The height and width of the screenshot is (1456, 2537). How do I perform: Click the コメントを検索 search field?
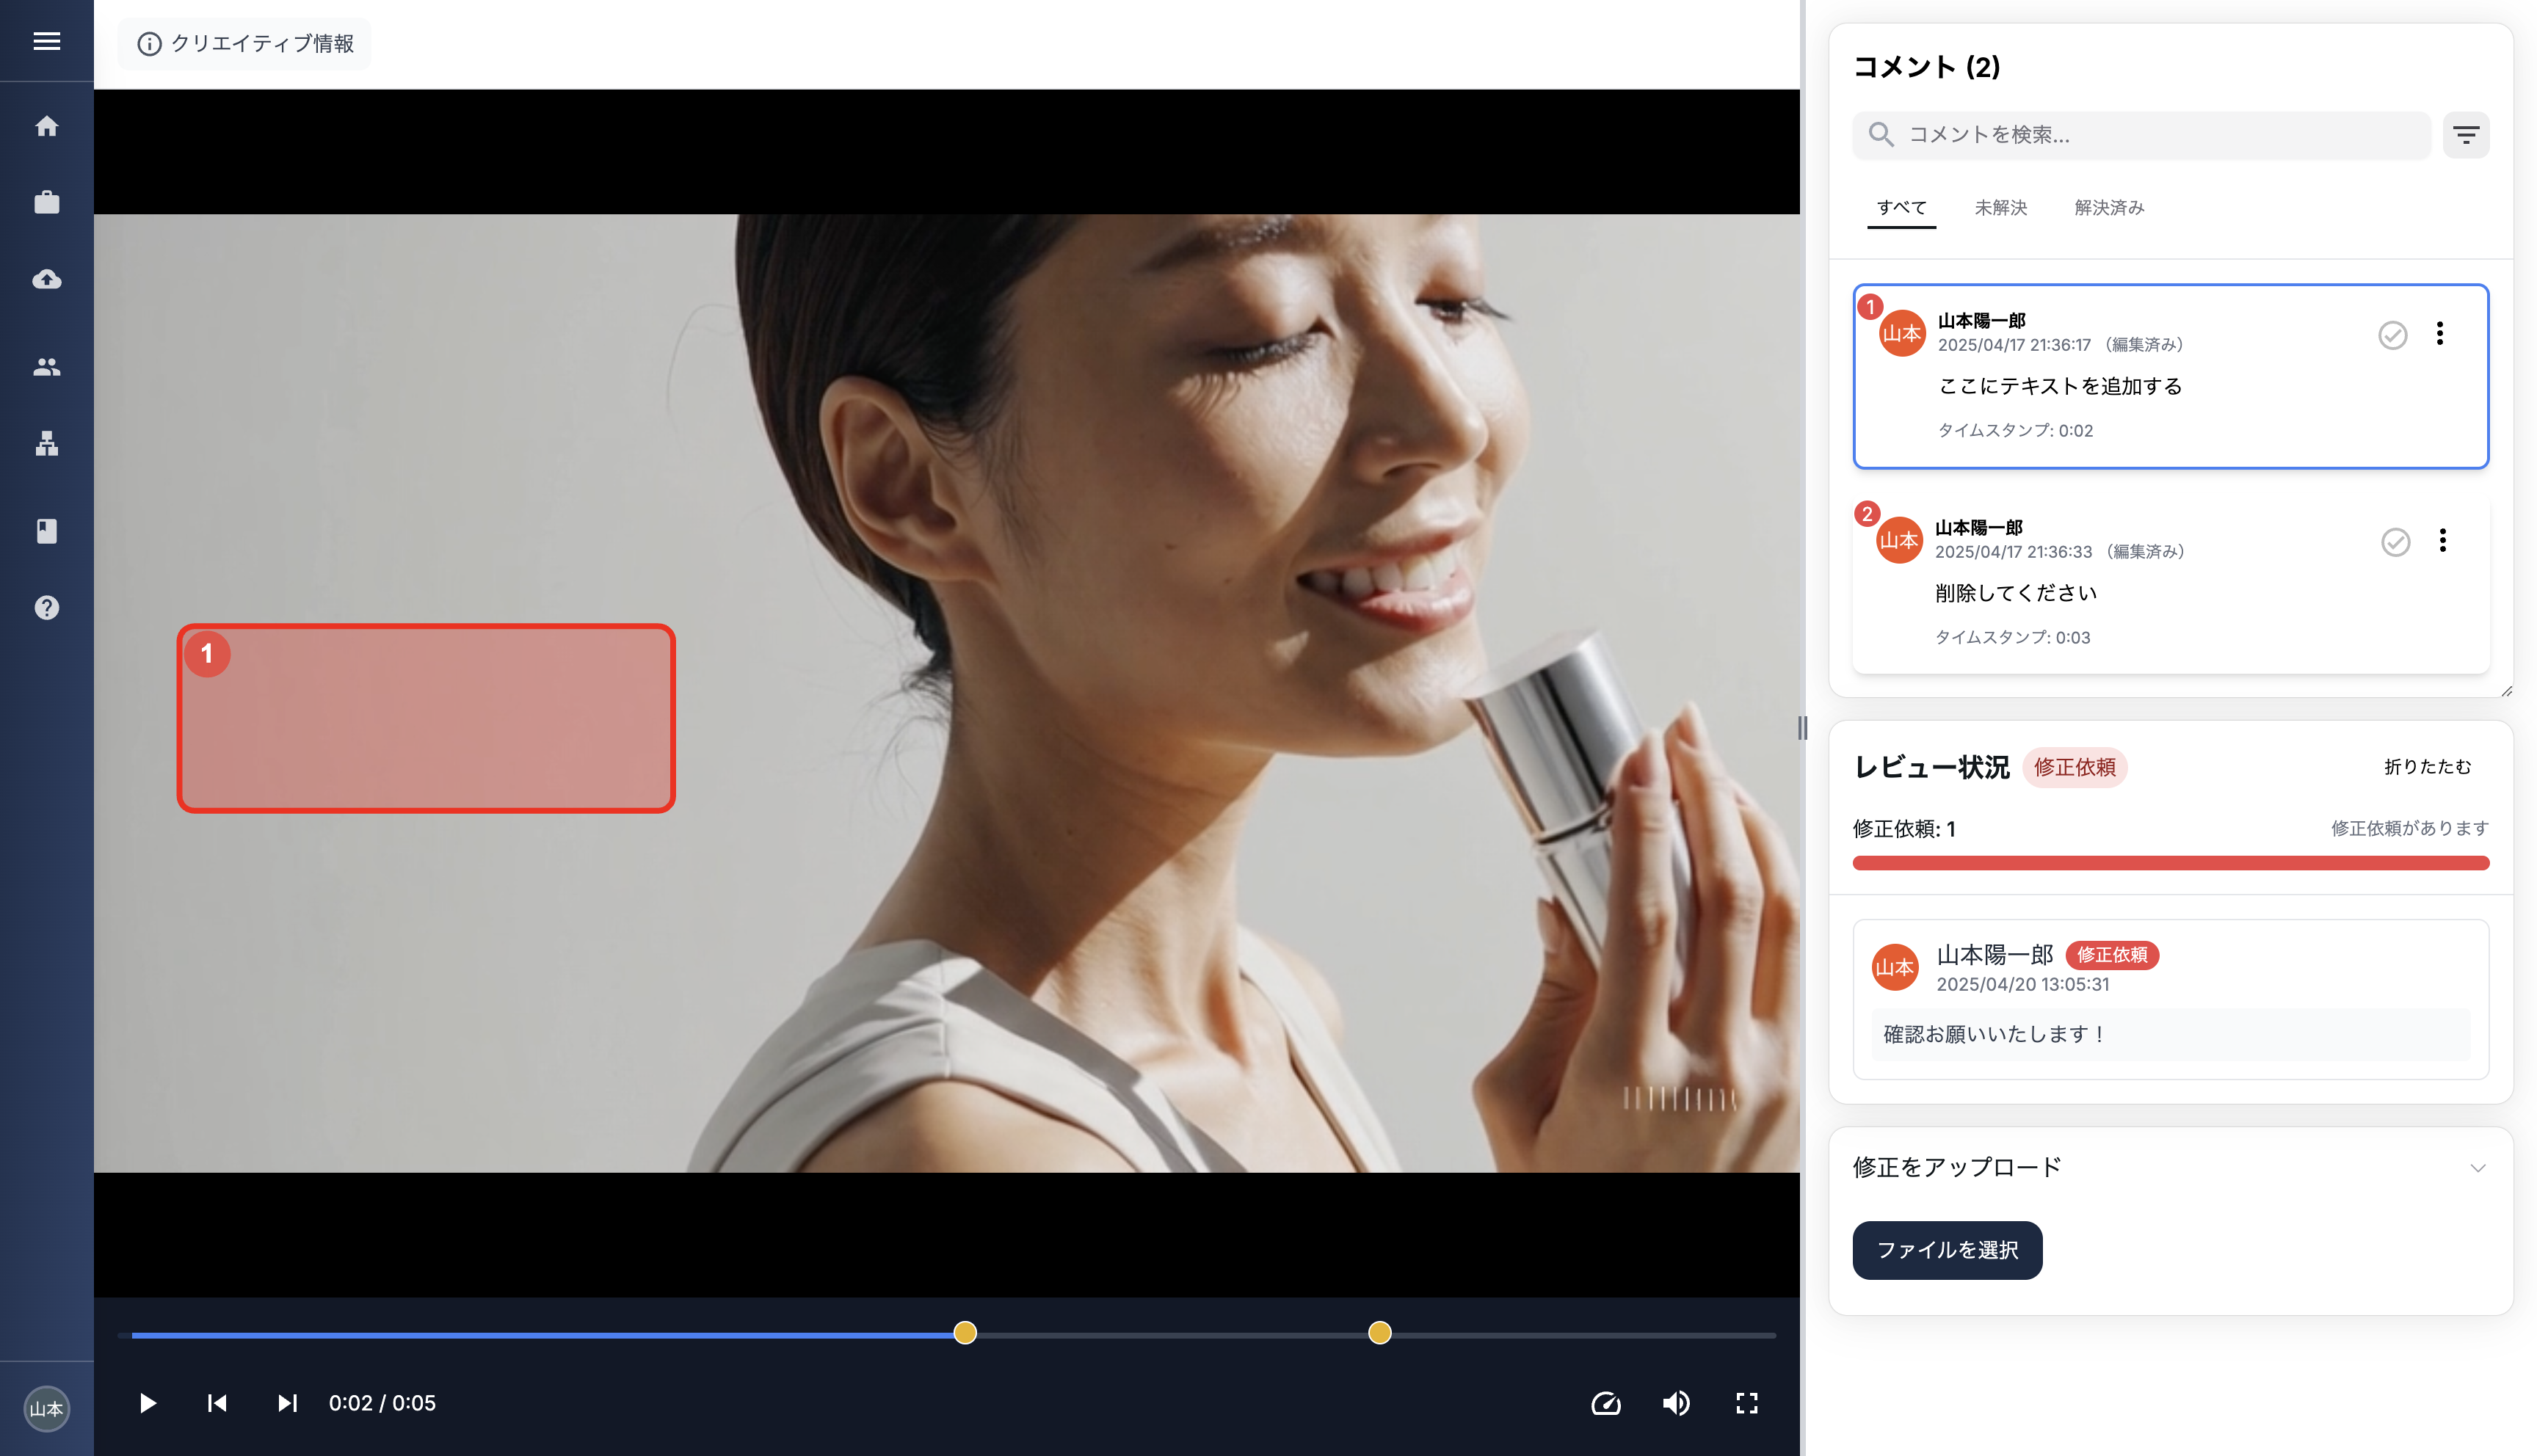point(2139,134)
